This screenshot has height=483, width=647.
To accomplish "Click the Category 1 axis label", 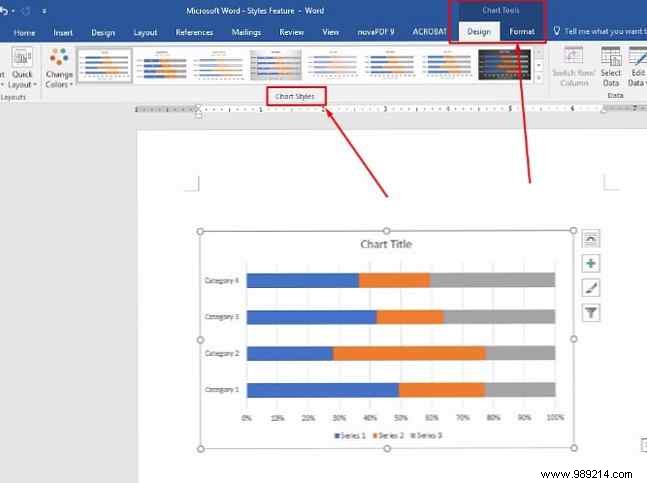I will coord(222,389).
